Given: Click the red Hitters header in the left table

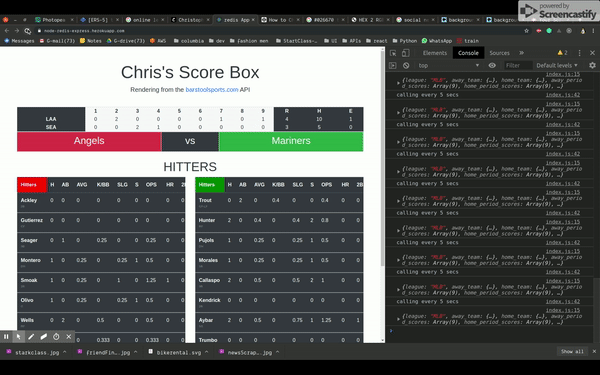Looking at the screenshot, I should coord(32,185).
